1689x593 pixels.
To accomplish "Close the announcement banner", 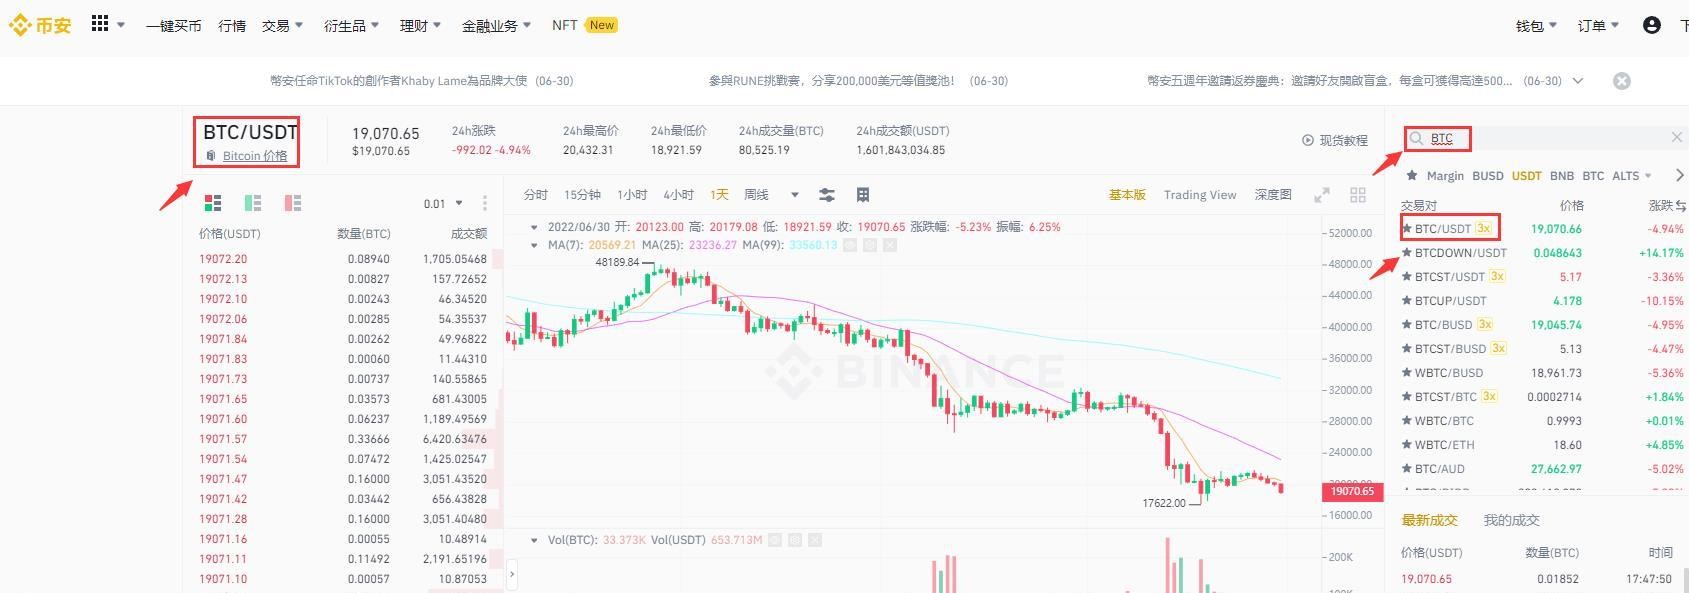I will [1622, 81].
